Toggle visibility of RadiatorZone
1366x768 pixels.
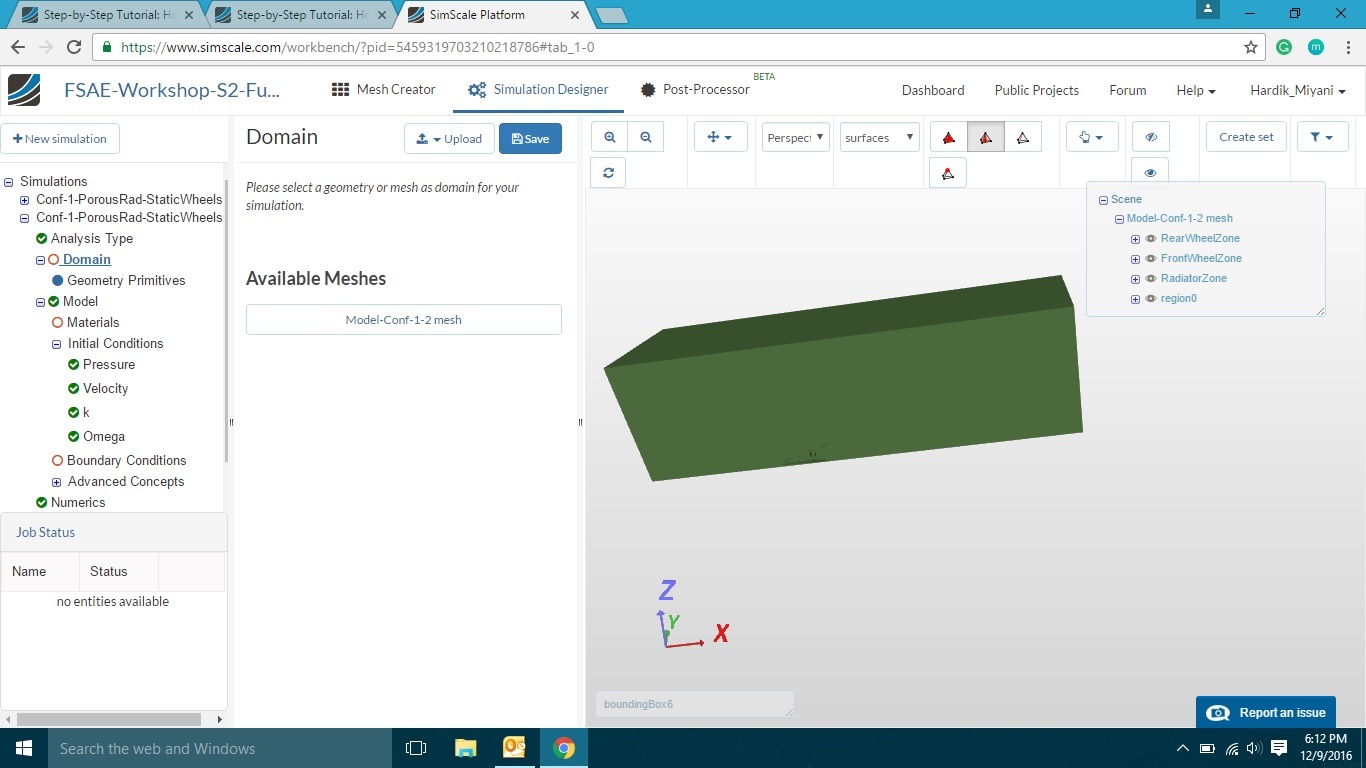click(1151, 279)
